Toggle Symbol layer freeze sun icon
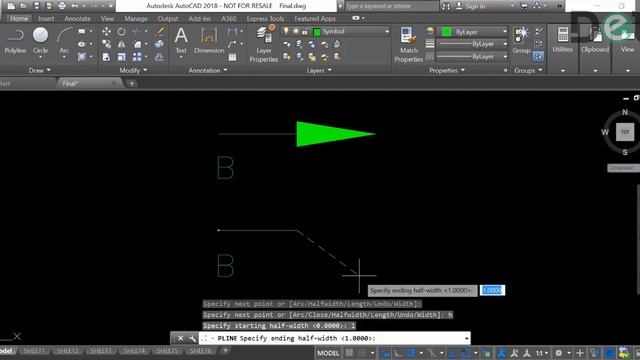 tap(296, 31)
